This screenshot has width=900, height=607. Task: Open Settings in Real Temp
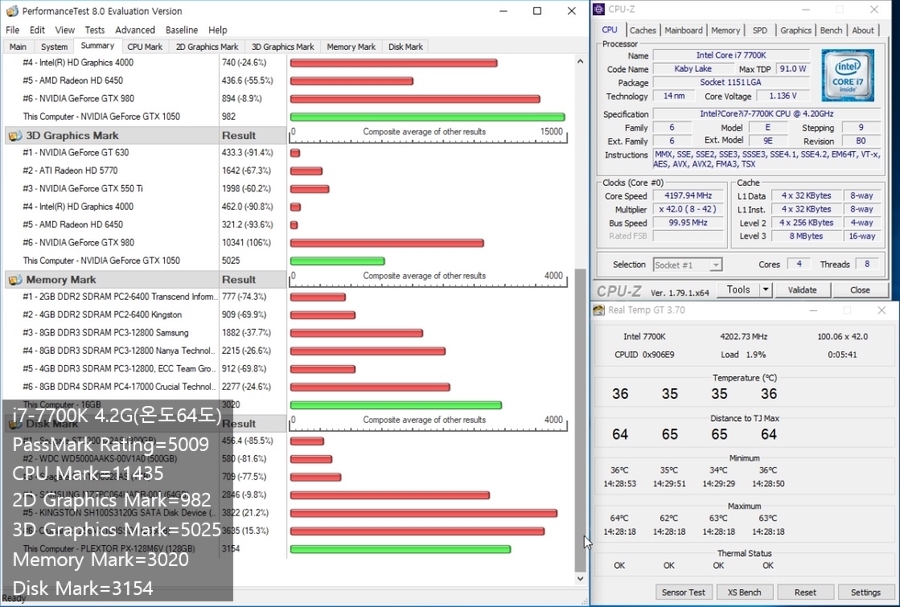866,592
